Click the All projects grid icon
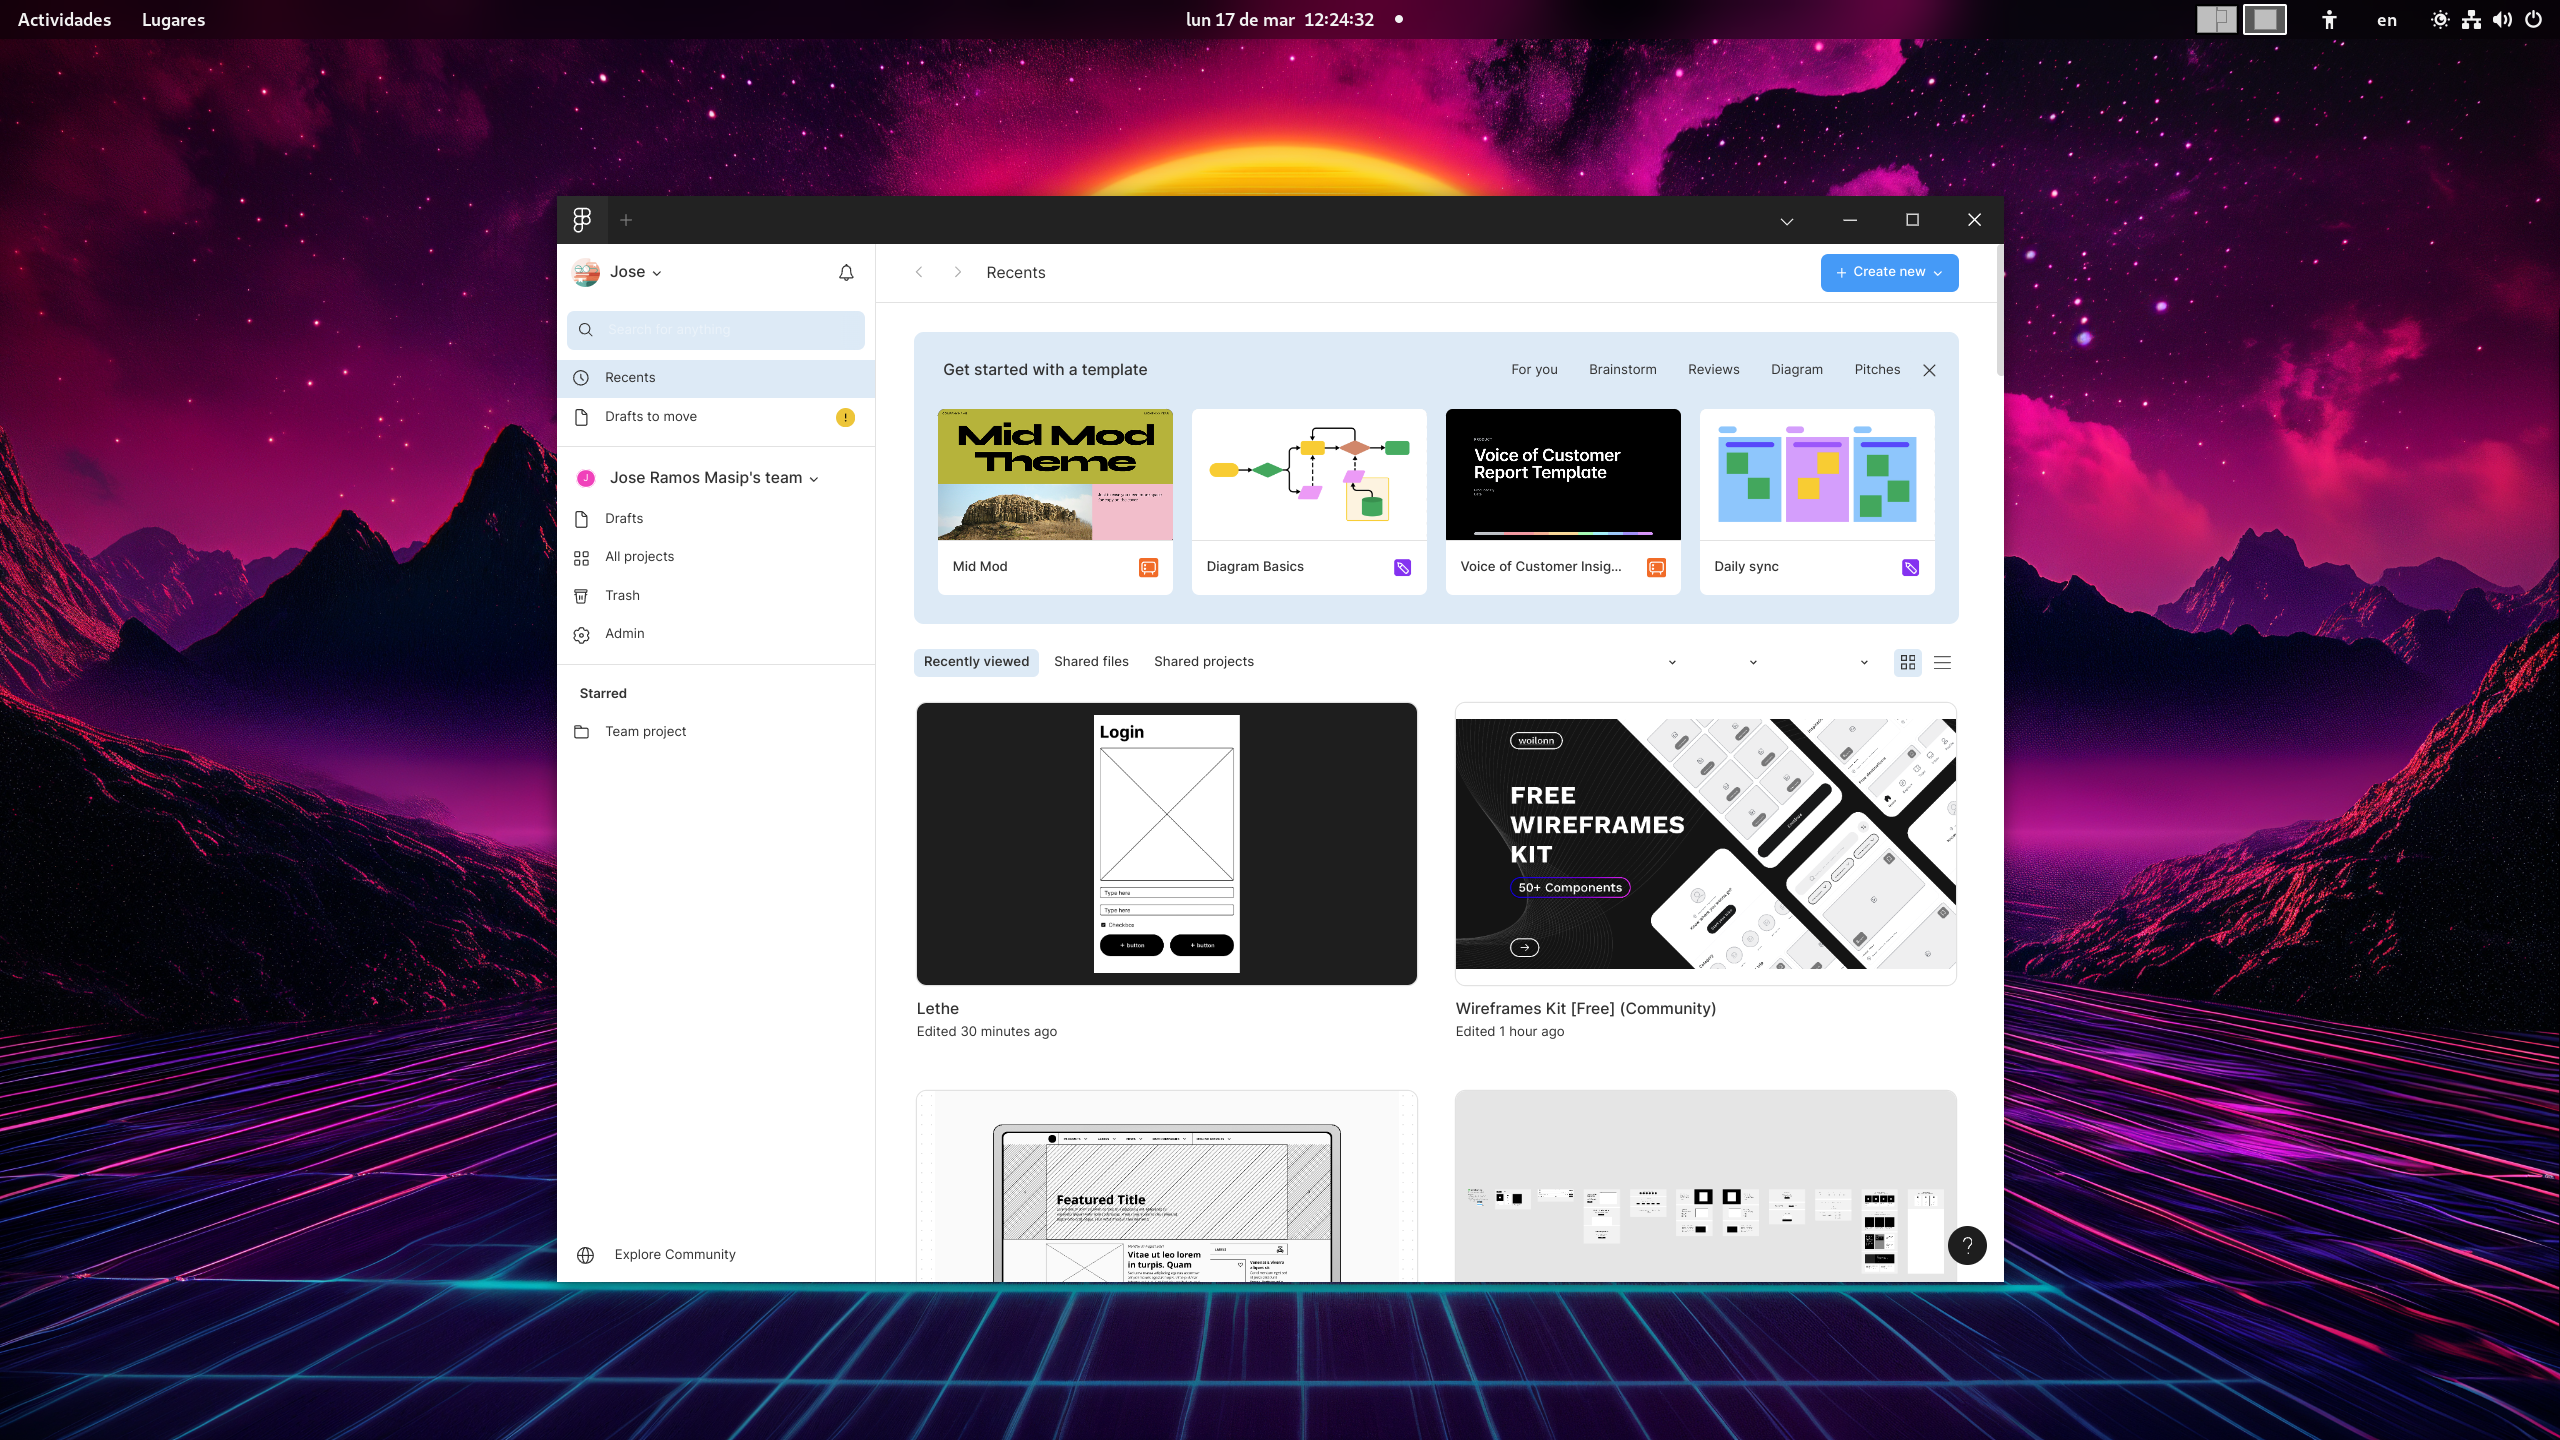Screen dimensions: 2560x1440 point(581,558)
